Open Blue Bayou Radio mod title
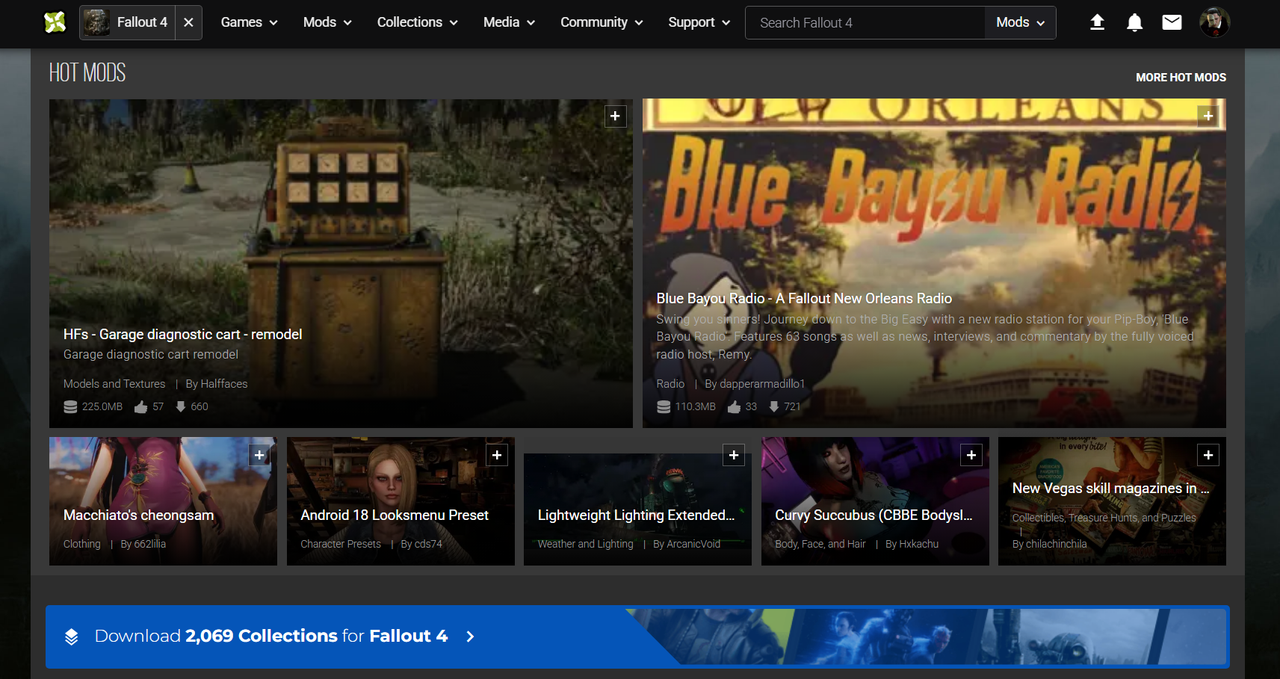1280x679 pixels. 804,298
